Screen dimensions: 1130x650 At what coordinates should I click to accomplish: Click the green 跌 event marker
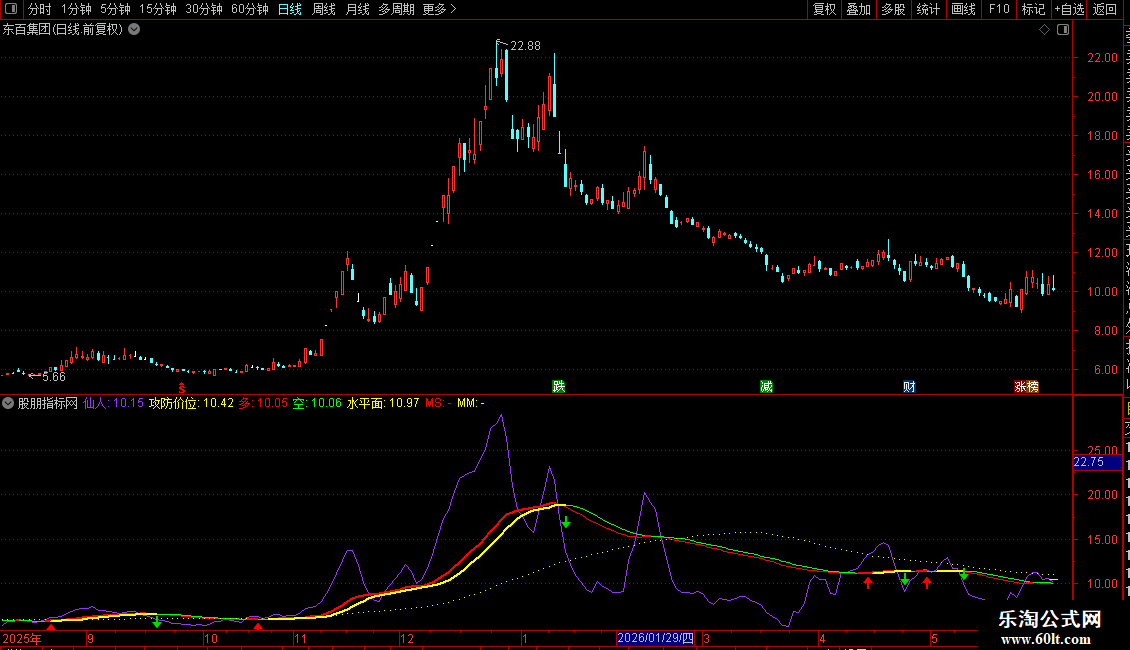[559, 386]
